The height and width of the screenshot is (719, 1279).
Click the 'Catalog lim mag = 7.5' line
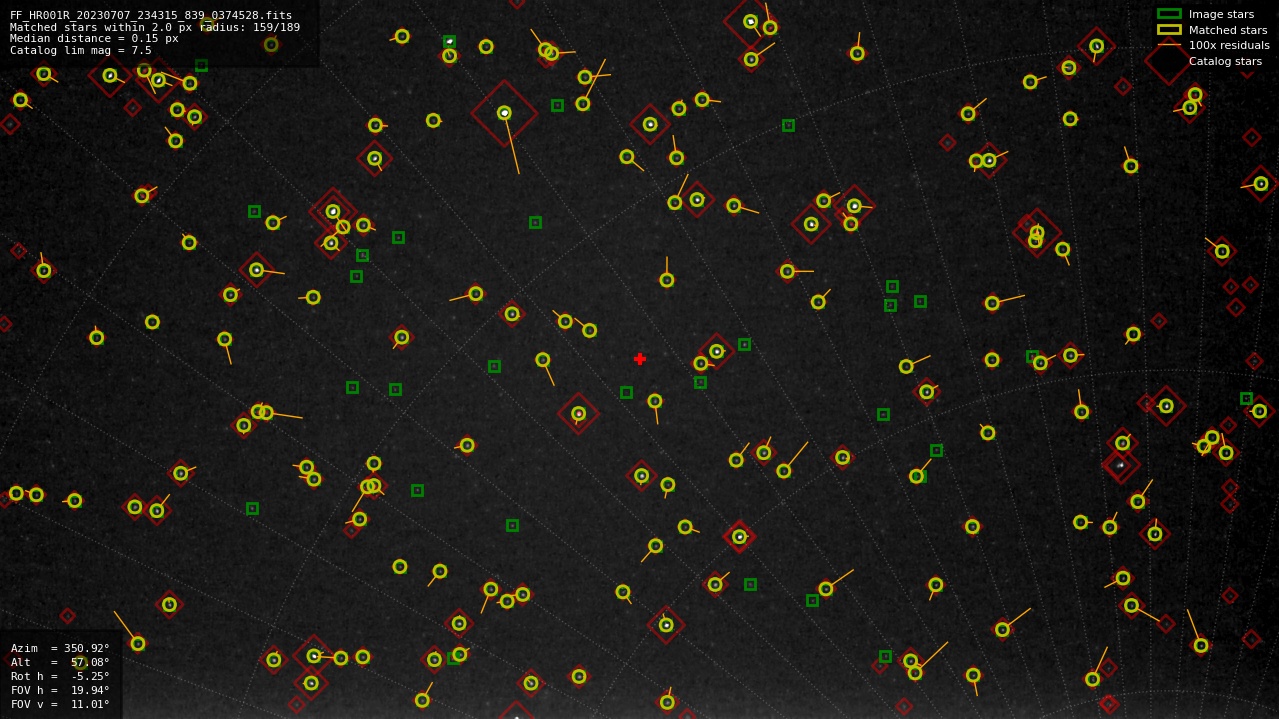click(81, 50)
